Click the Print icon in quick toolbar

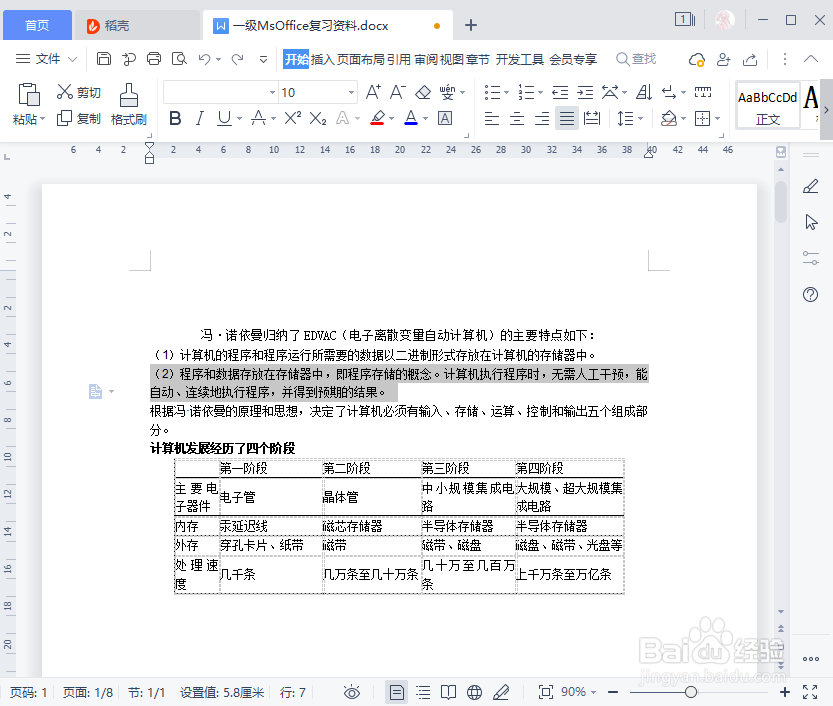pyautogui.click(x=154, y=58)
